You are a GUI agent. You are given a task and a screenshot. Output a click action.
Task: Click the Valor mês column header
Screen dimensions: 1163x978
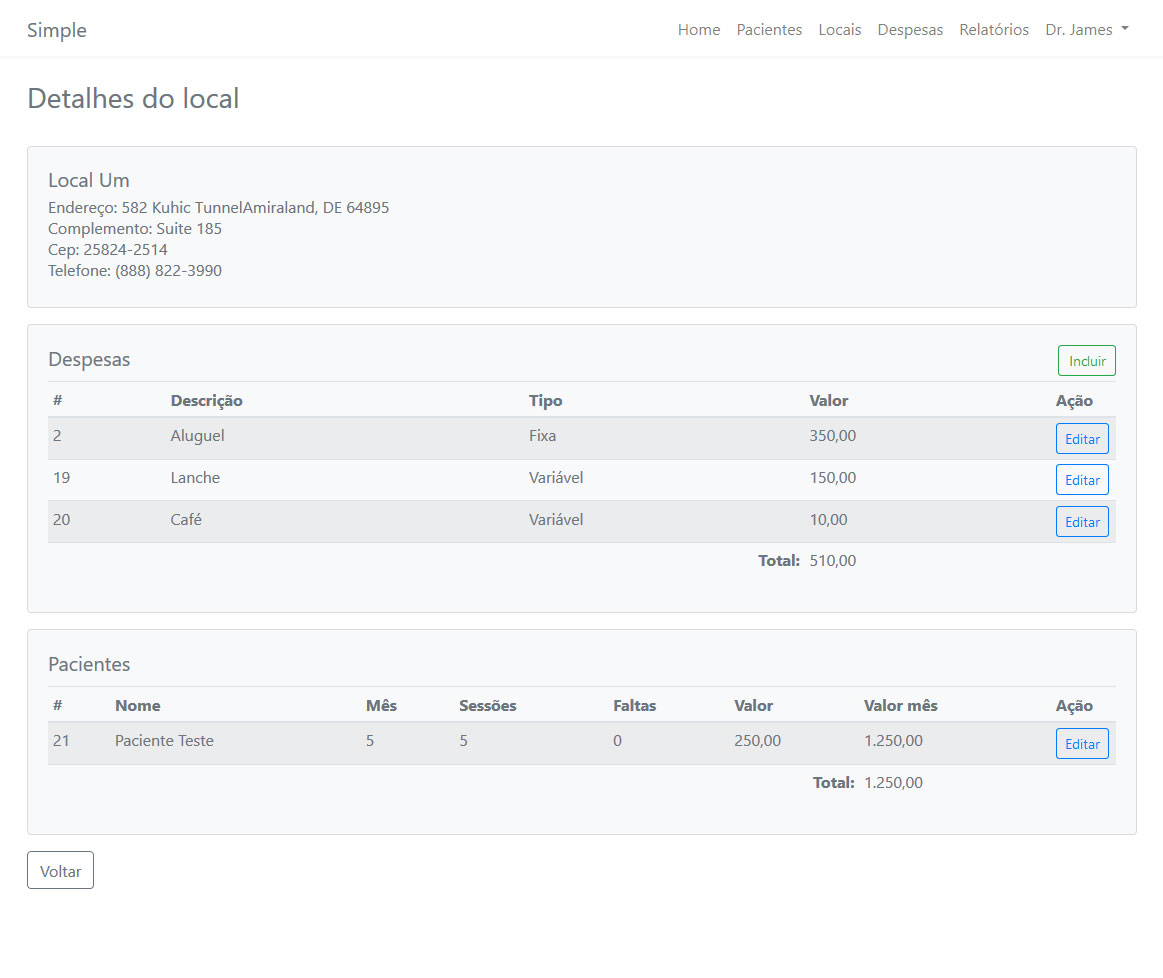click(900, 706)
